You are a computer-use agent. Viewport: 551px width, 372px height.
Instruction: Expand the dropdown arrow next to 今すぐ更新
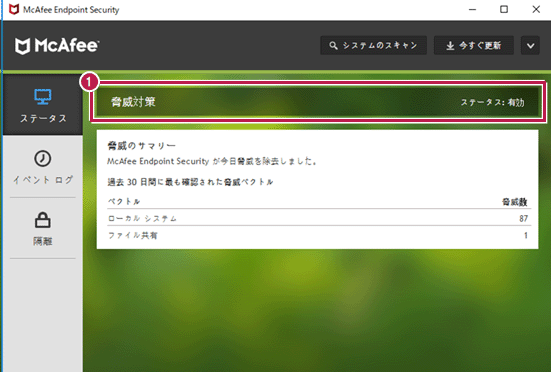(530, 45)
